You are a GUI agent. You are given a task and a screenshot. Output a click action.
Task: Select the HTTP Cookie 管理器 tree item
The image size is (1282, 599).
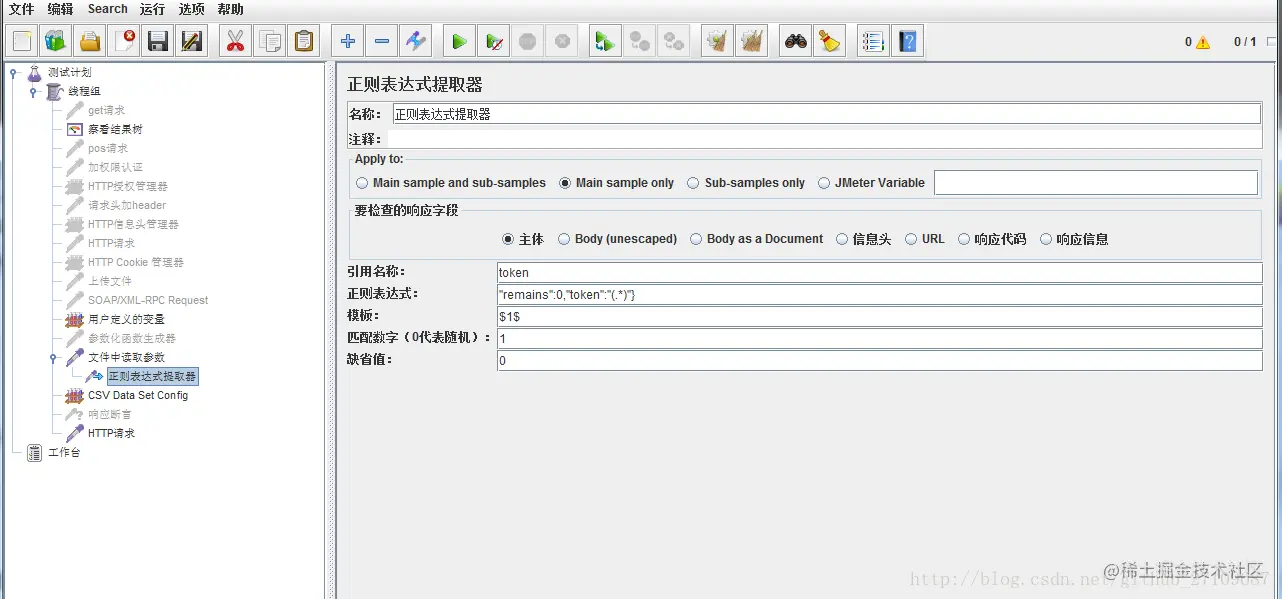tap(135, 262)
